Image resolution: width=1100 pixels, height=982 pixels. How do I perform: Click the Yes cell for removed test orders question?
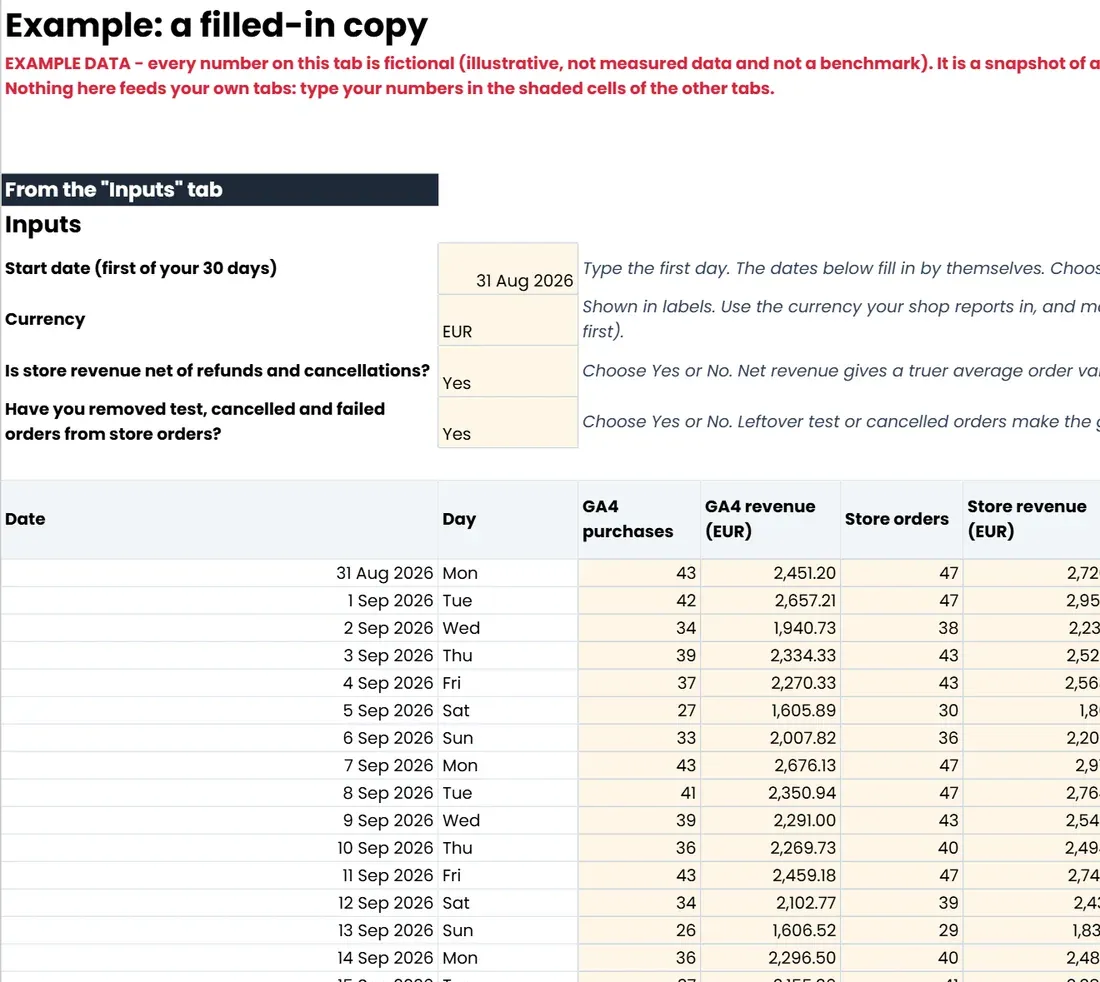(x=508, y=422)
